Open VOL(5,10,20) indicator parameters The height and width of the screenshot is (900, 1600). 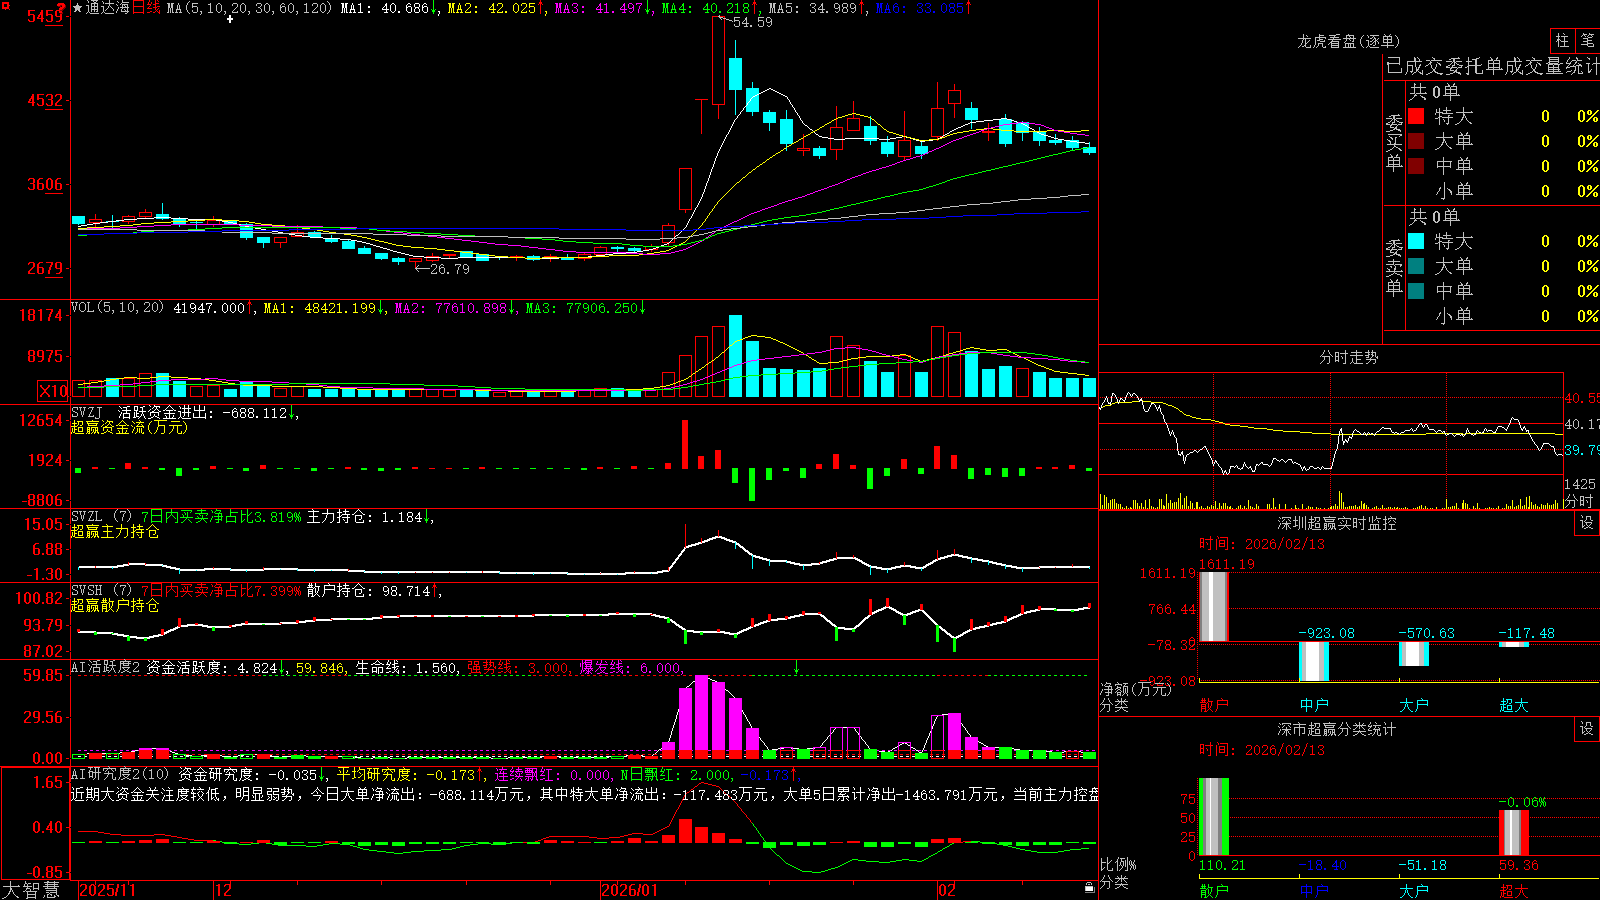117,308
